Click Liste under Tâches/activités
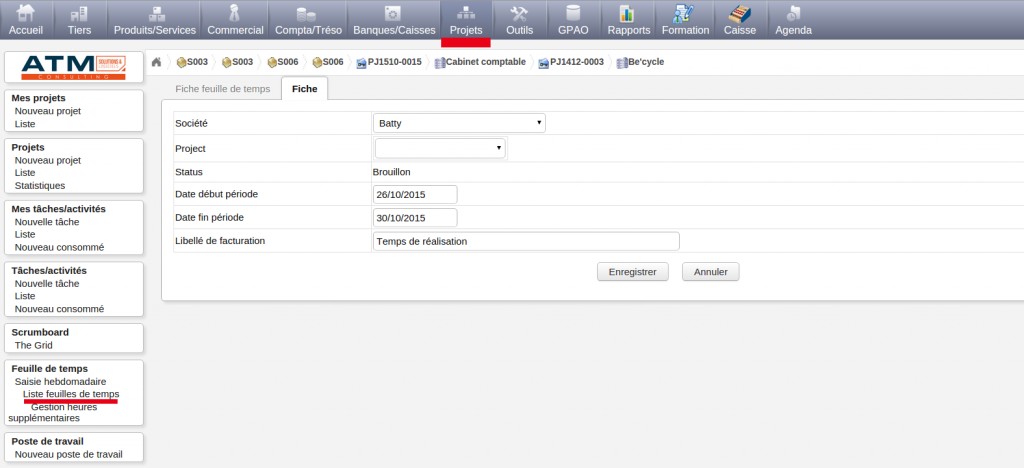 tap(25, 296)
